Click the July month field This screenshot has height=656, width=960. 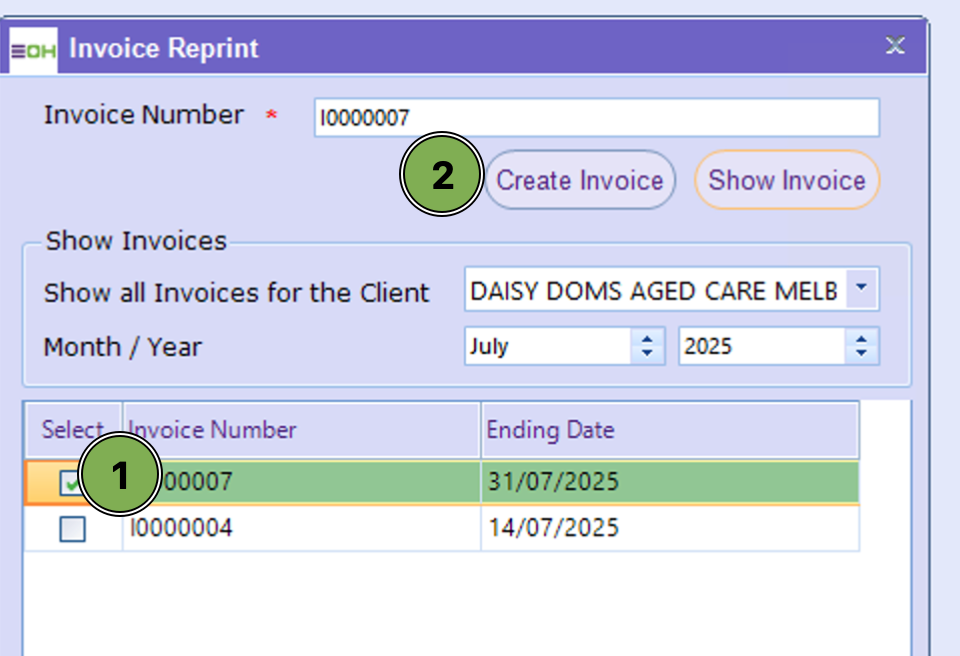click(548, 347)
